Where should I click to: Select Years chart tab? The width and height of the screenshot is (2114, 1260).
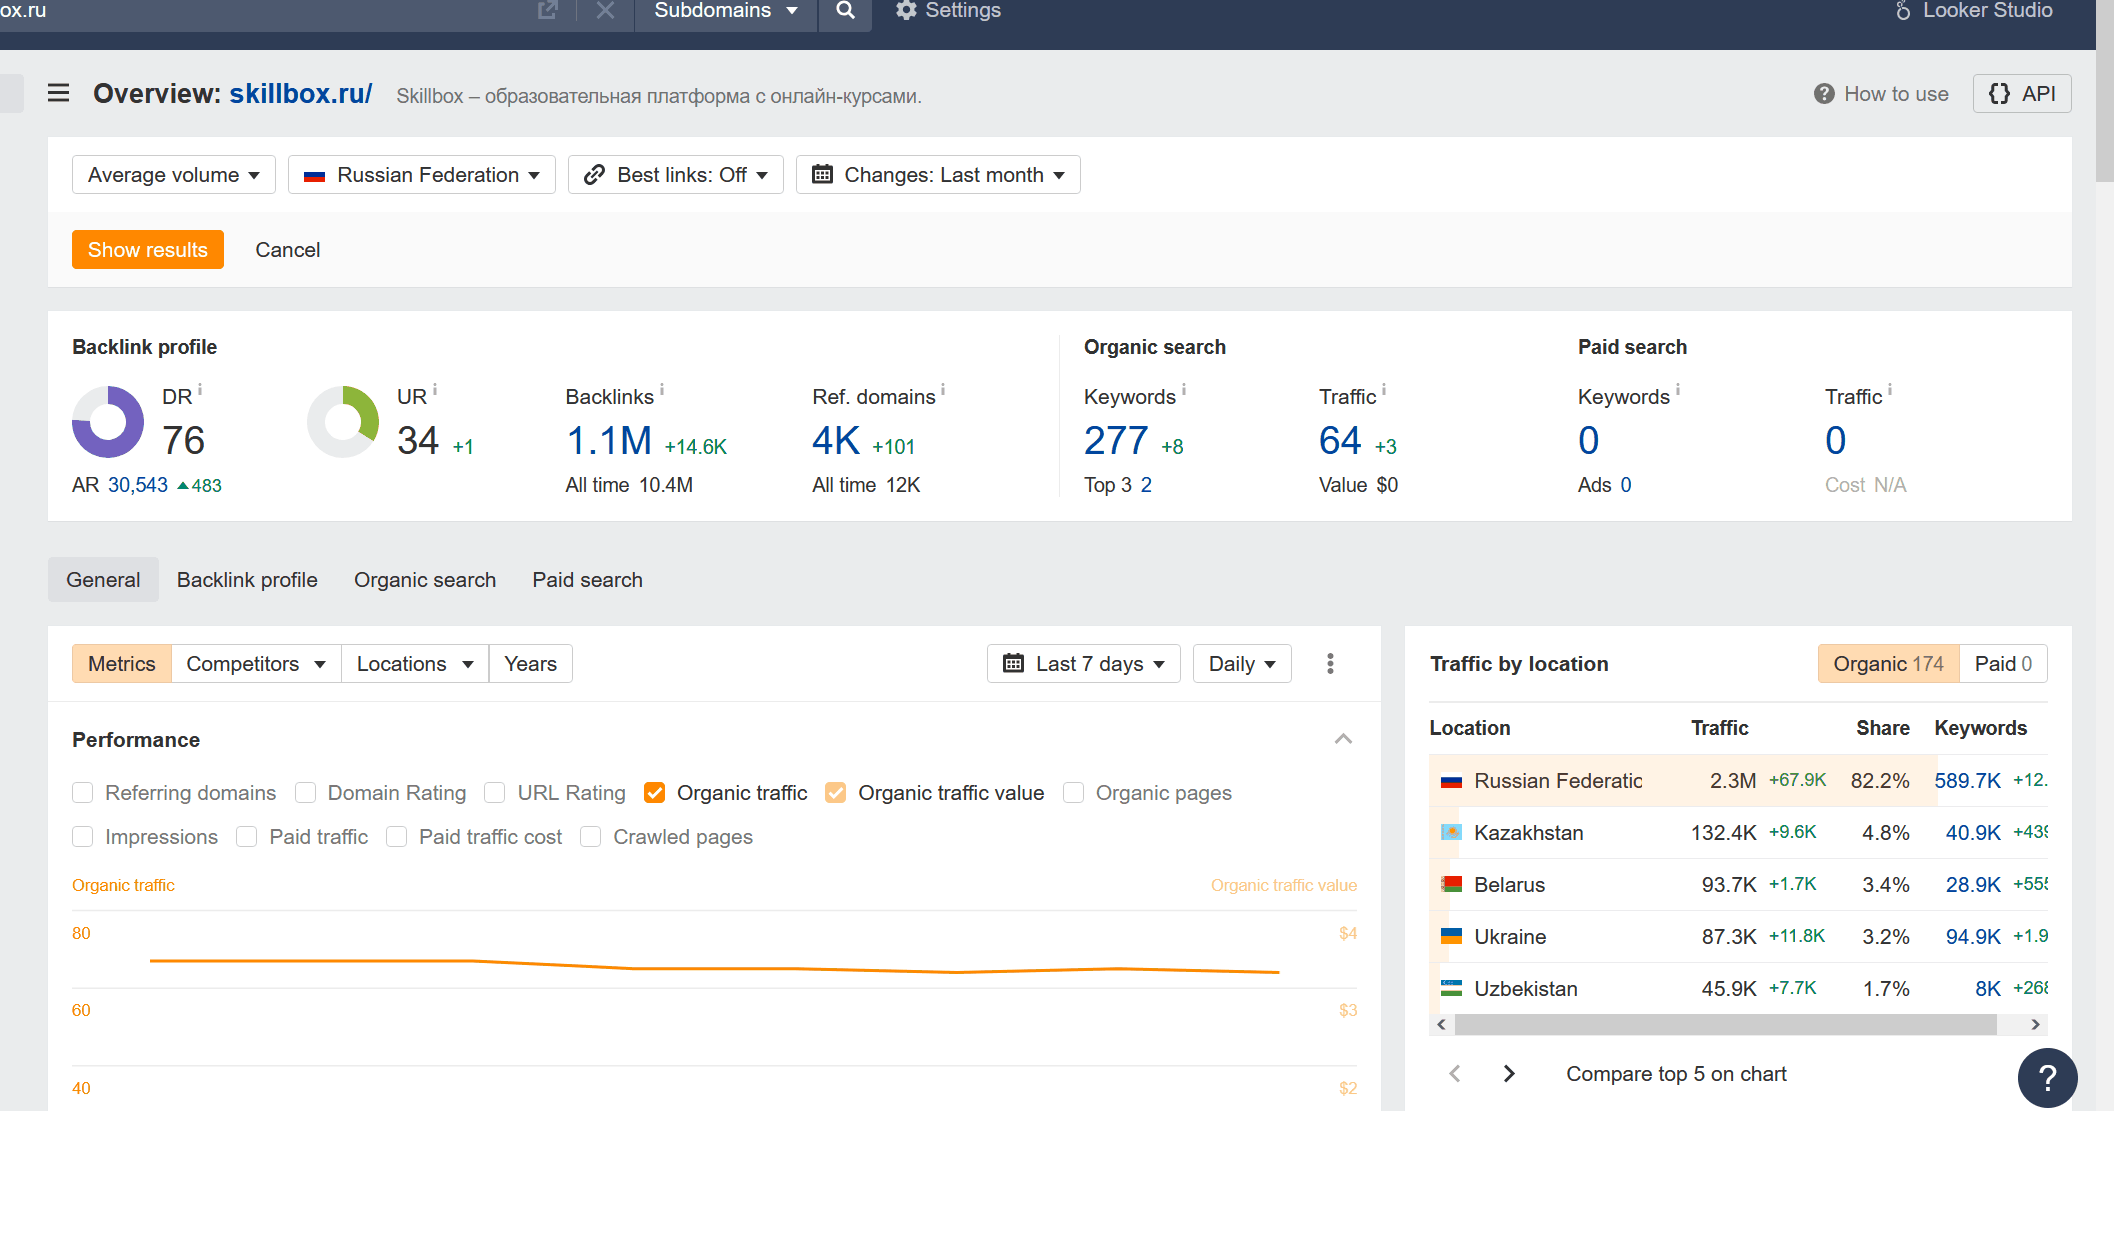click(x=531, y=664)
